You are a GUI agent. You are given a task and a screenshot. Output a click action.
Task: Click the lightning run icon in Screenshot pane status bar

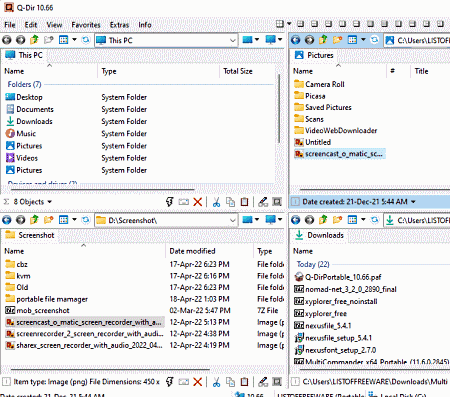click(170, 382)
